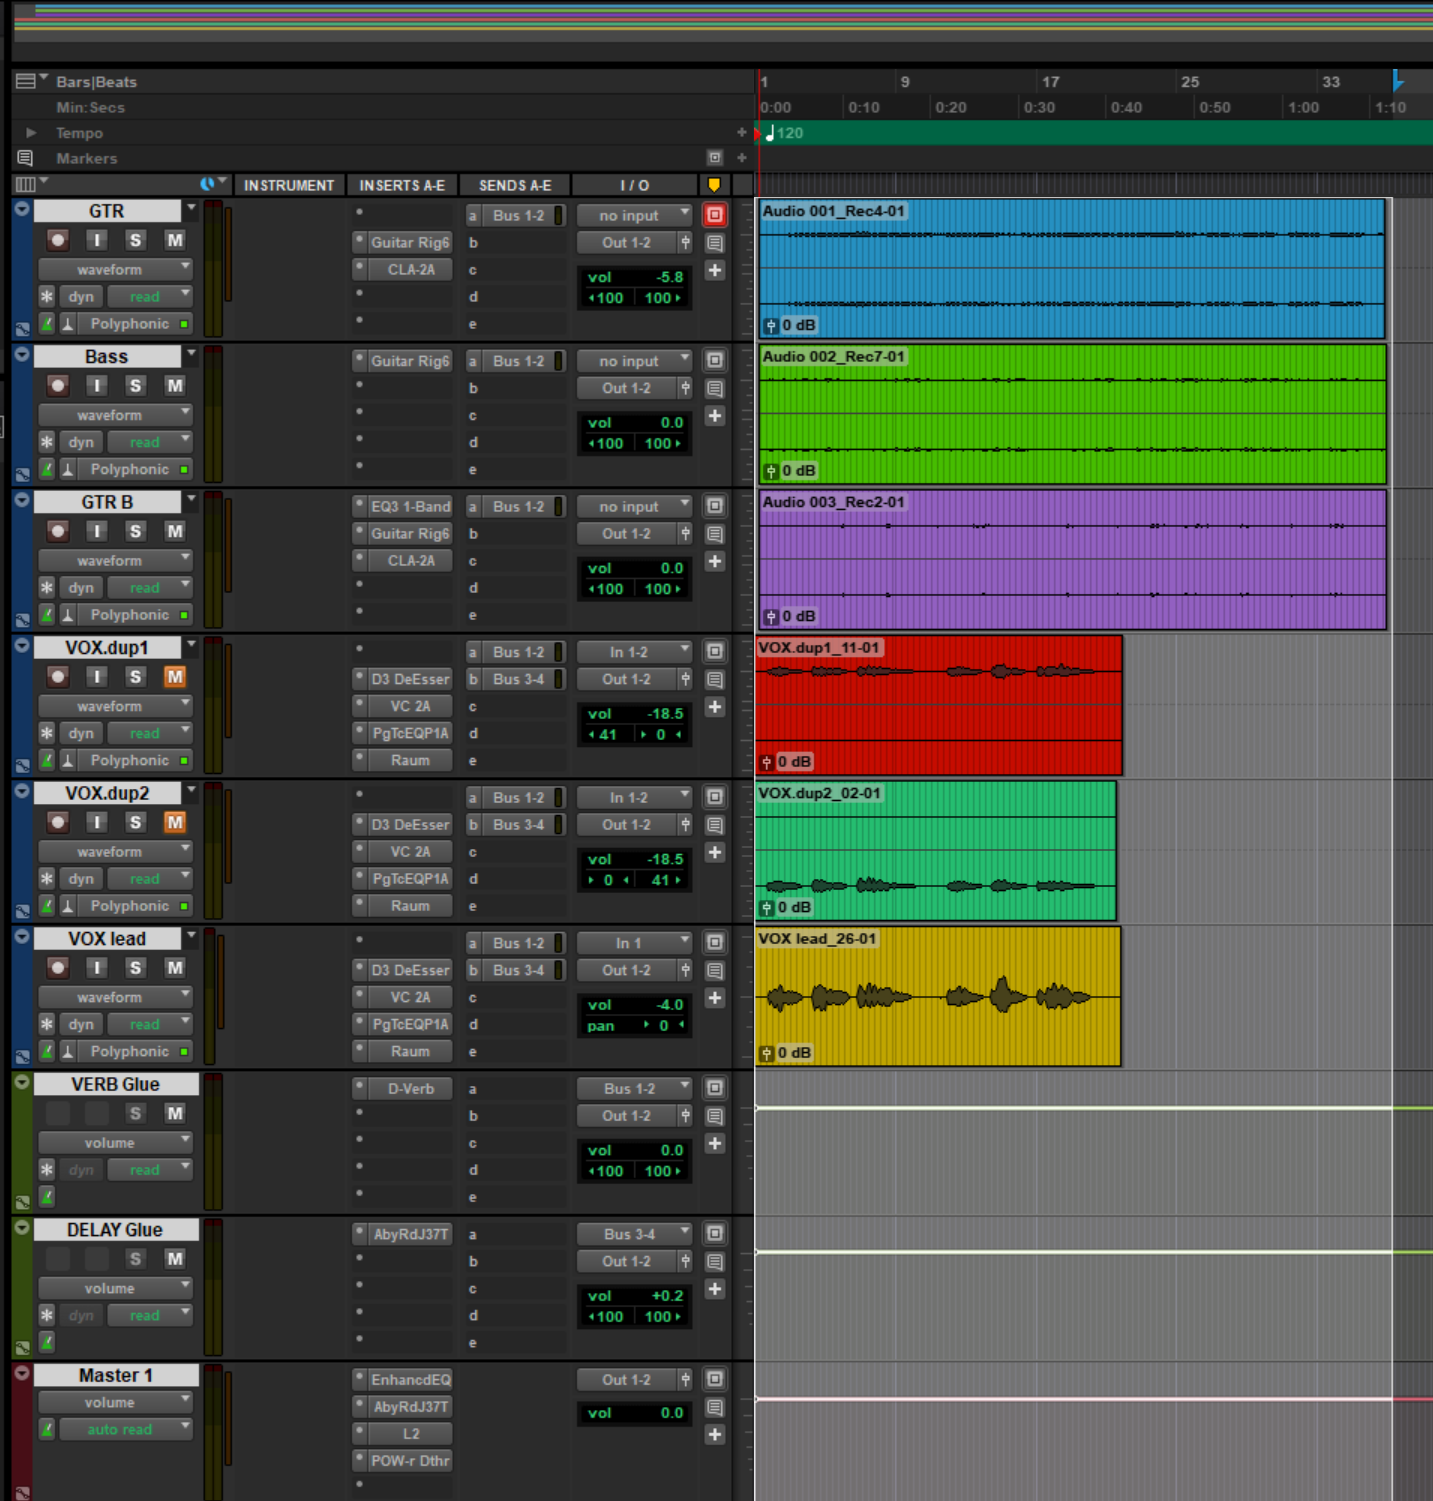Arm the GTR track record button
The width and height of the screenshot is (1433, 1501).
tap(58, 240)
